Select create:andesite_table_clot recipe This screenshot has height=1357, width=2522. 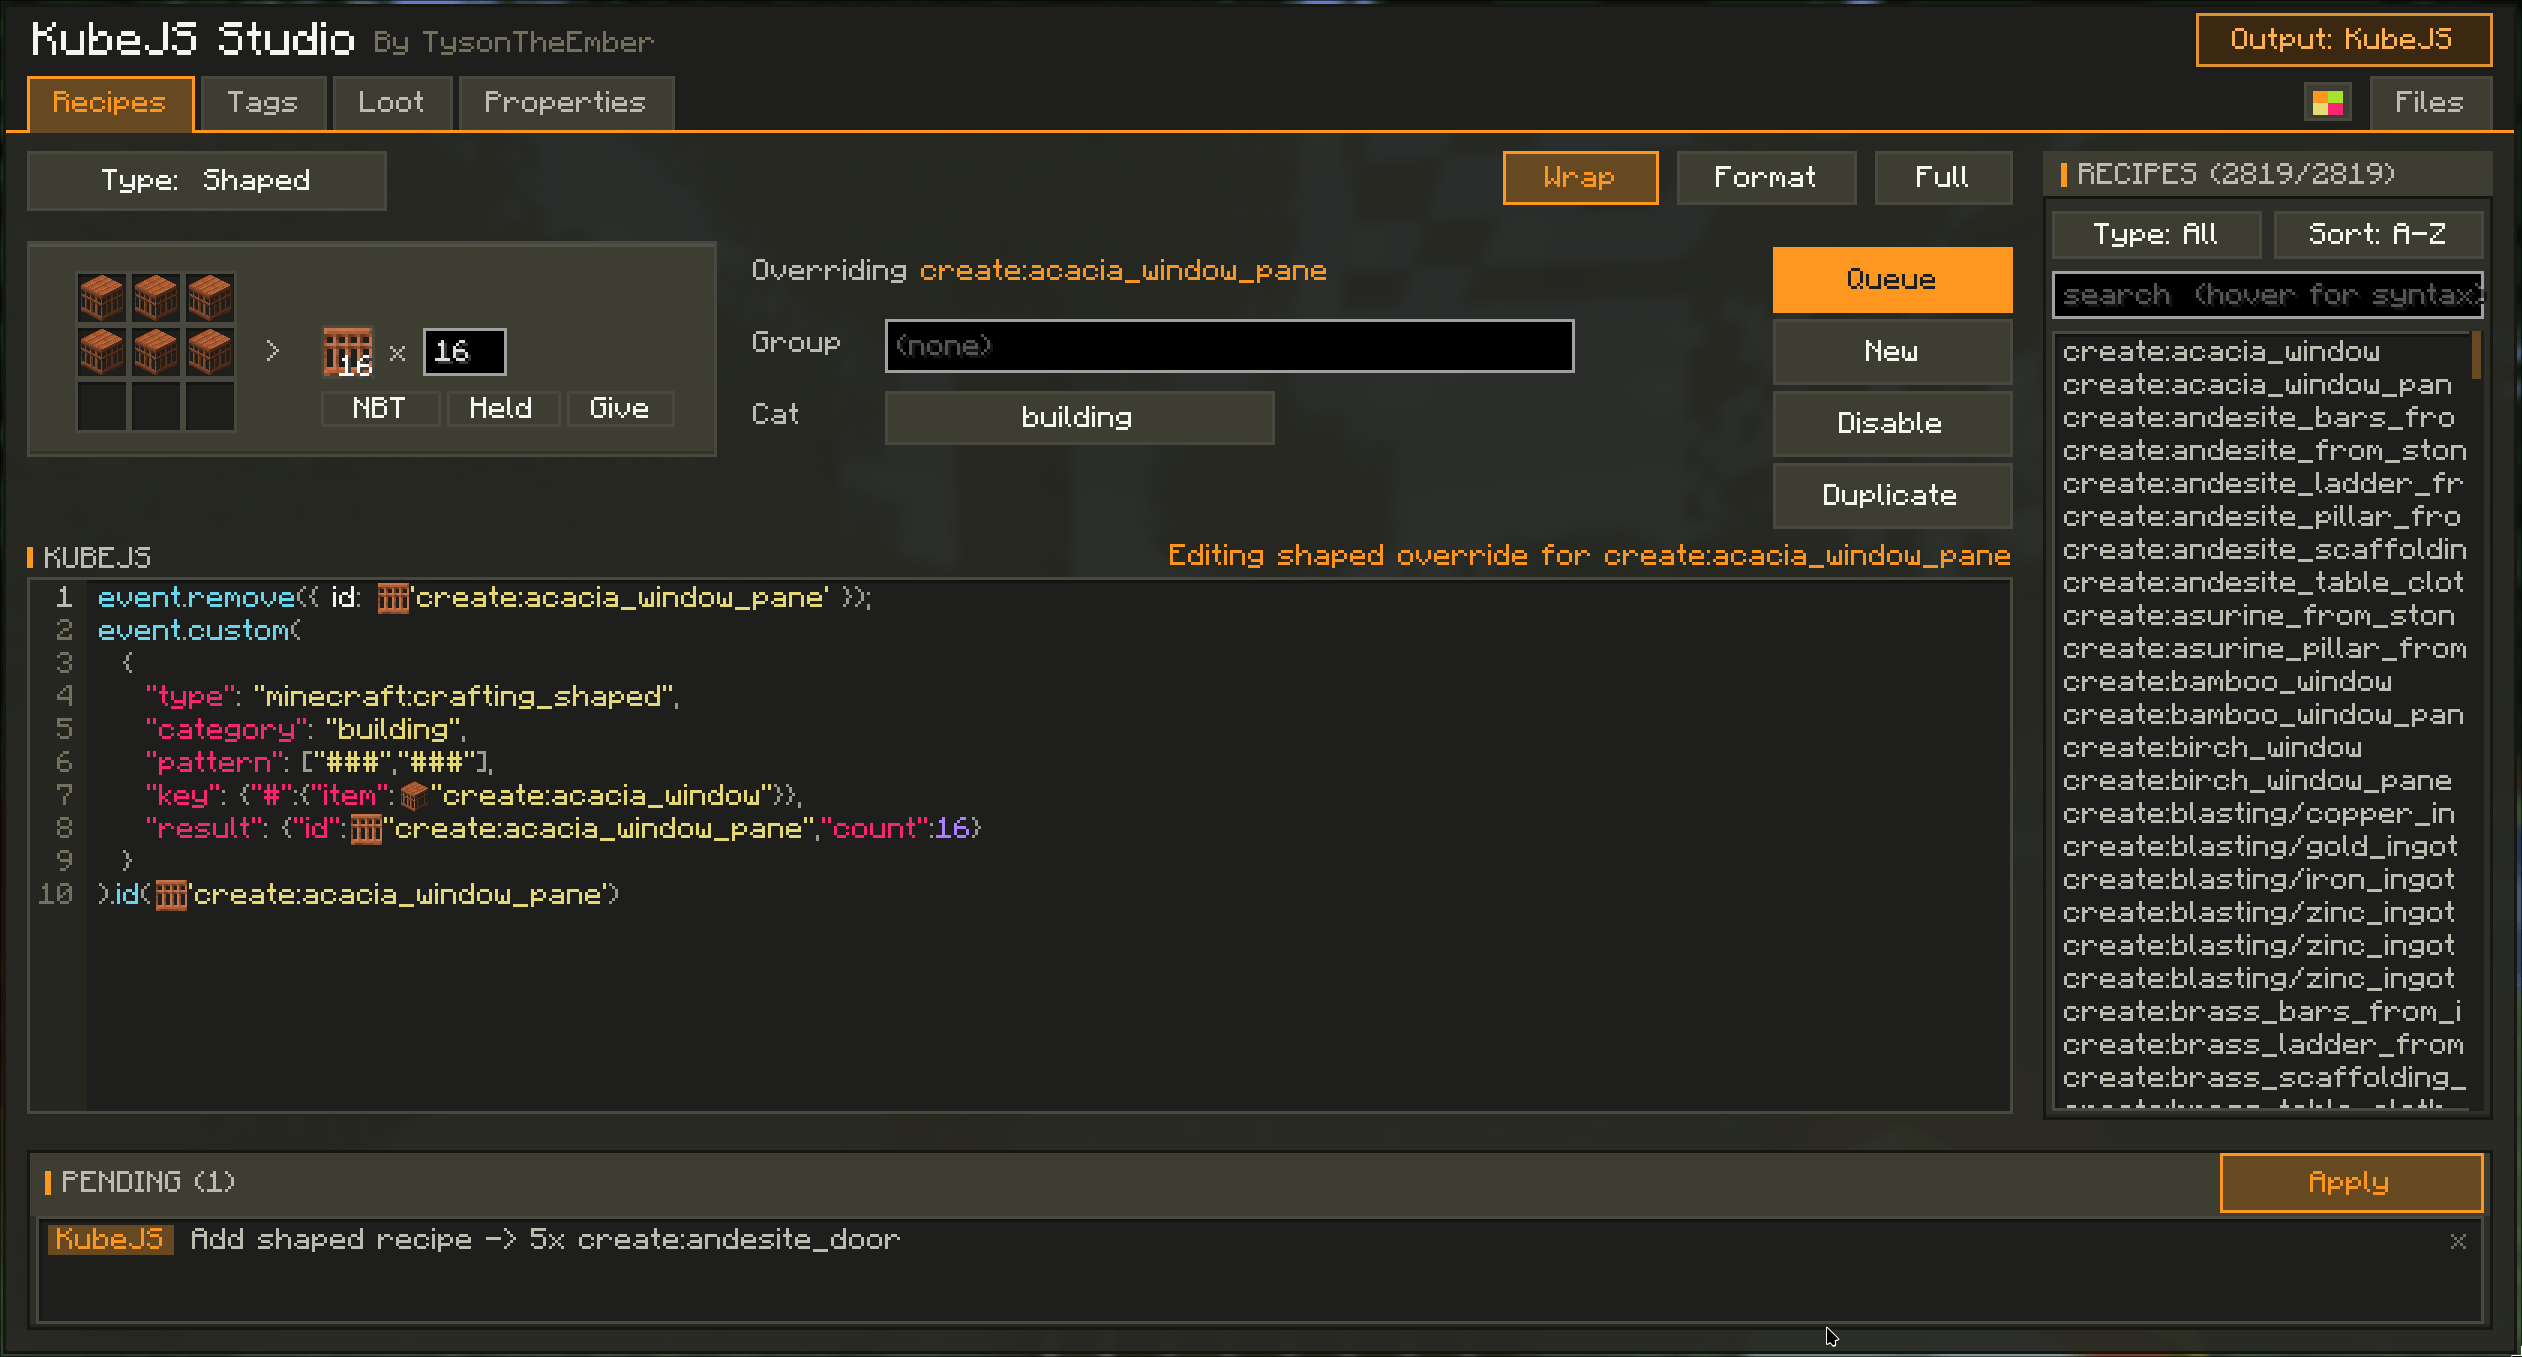pos(2261,583)
